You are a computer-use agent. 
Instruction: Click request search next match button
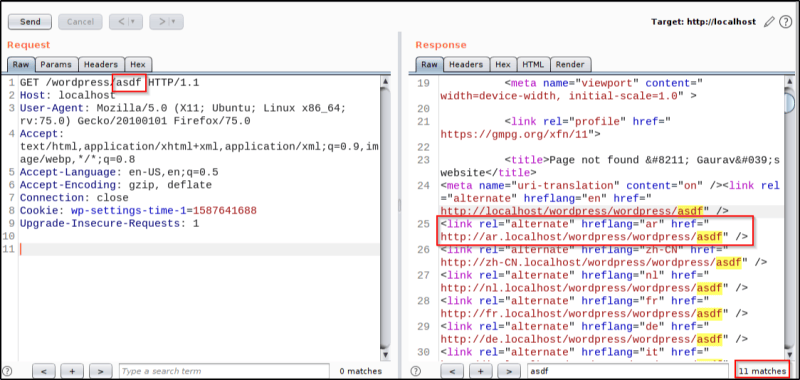click(101, 371)
